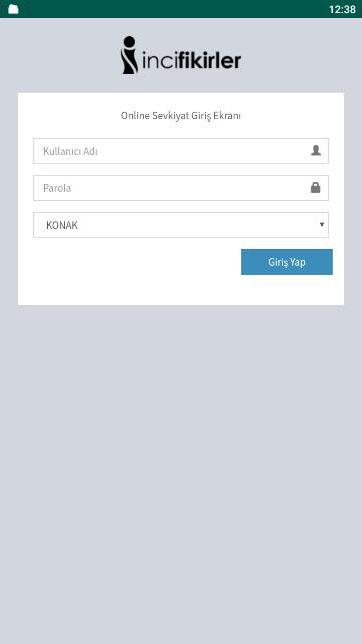Screen dimensions: 362x644
Task: Click the incifikirler logo wordmark
Action: click(x=181, y=55)
